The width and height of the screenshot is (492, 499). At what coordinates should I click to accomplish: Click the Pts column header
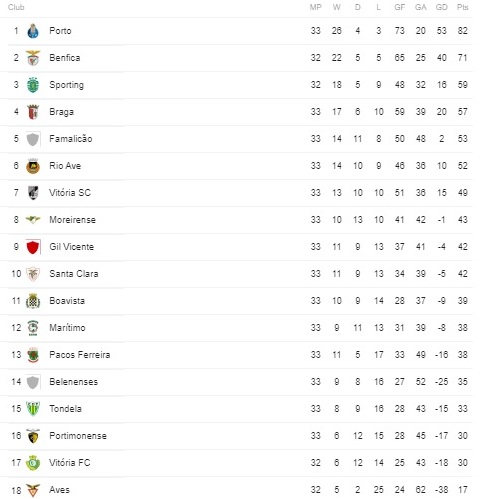click(462, 7)
